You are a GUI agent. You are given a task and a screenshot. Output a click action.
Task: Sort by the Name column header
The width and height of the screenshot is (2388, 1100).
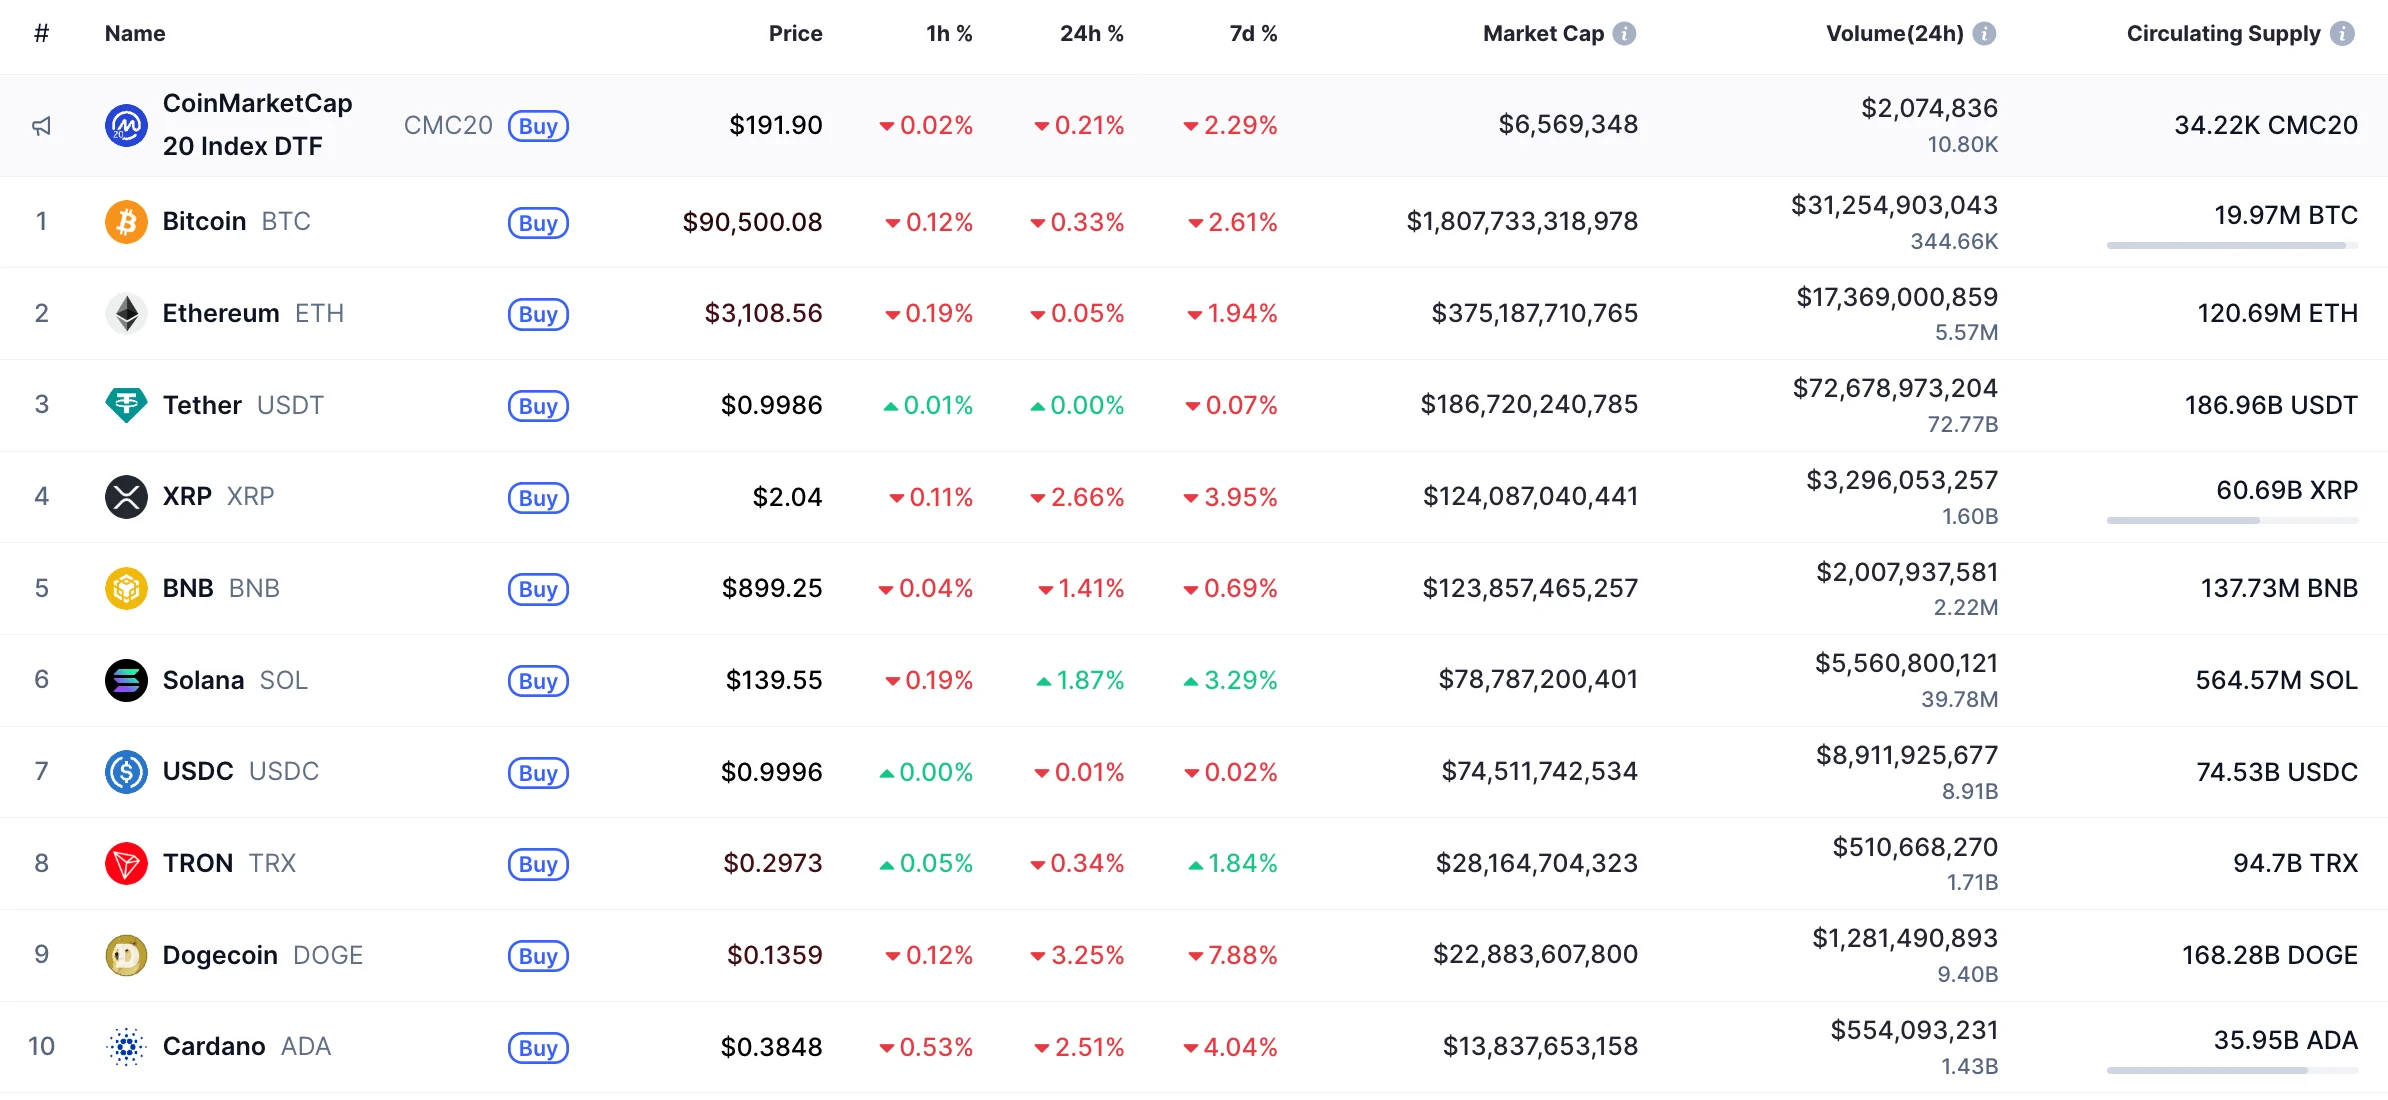(135, 34)
